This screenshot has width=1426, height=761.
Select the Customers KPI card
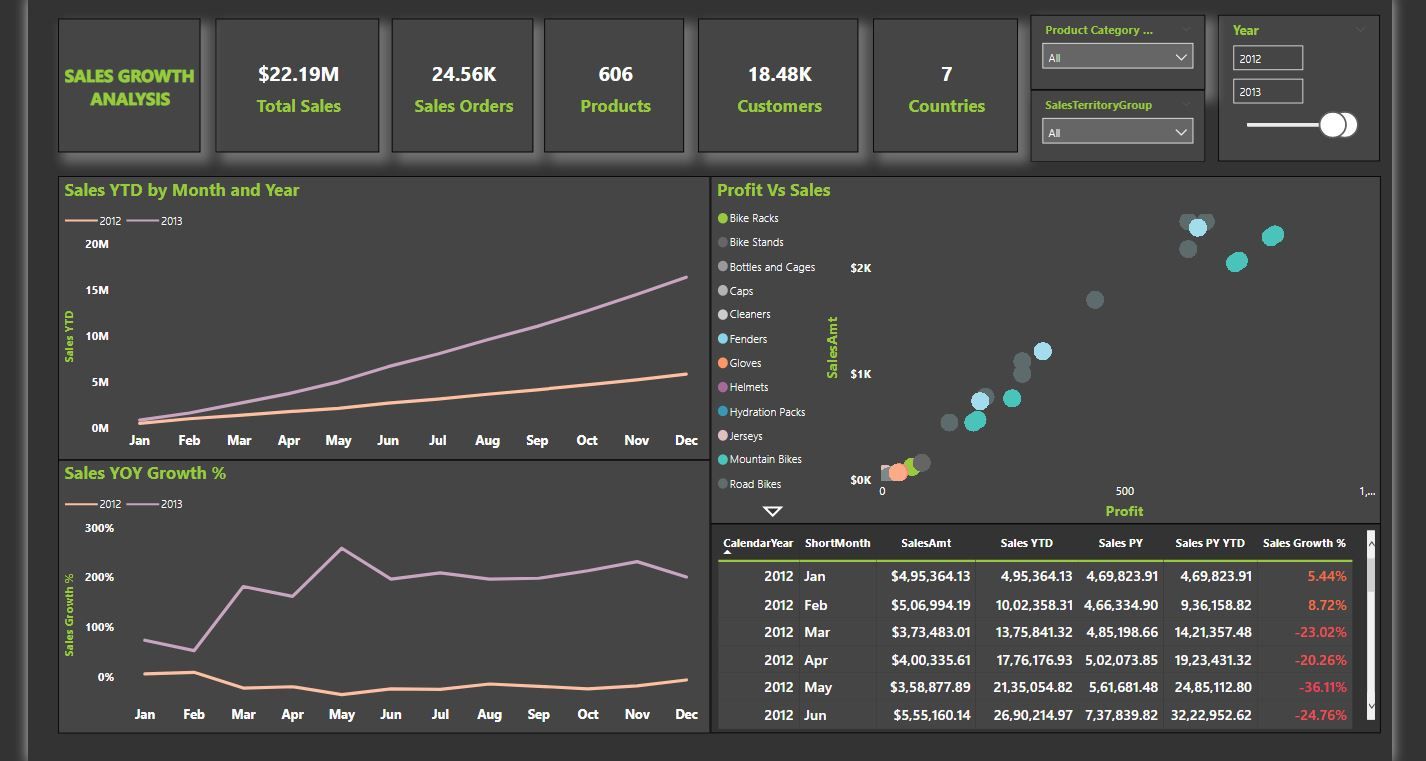tap(779, 87)
